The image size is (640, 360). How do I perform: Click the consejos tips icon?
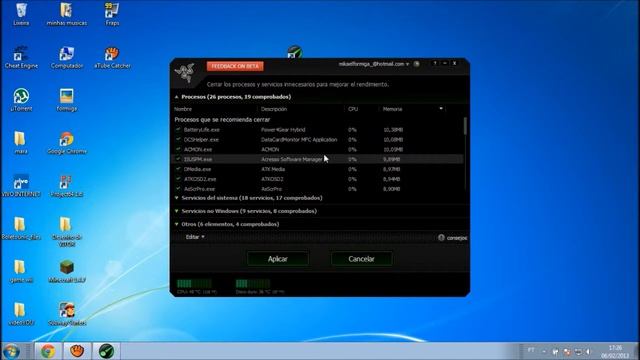click(441, 238)
